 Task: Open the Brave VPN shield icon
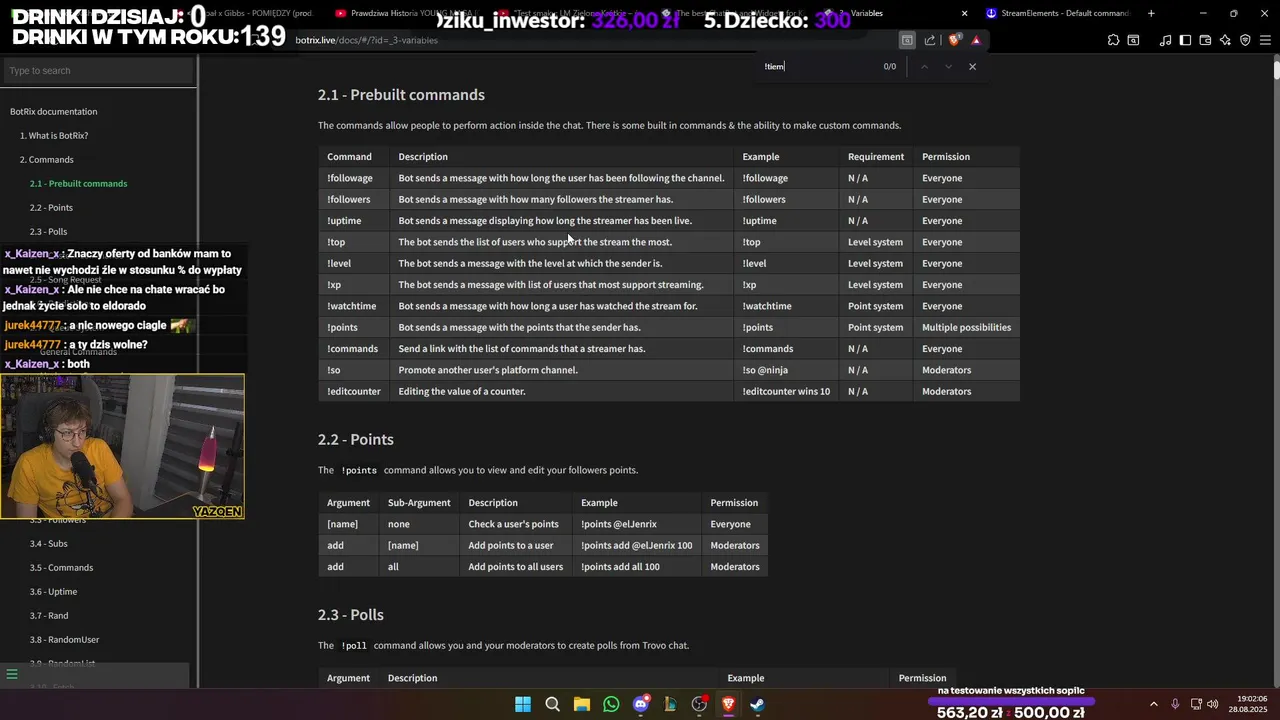pyautogui.click(x=1245, y=40)
